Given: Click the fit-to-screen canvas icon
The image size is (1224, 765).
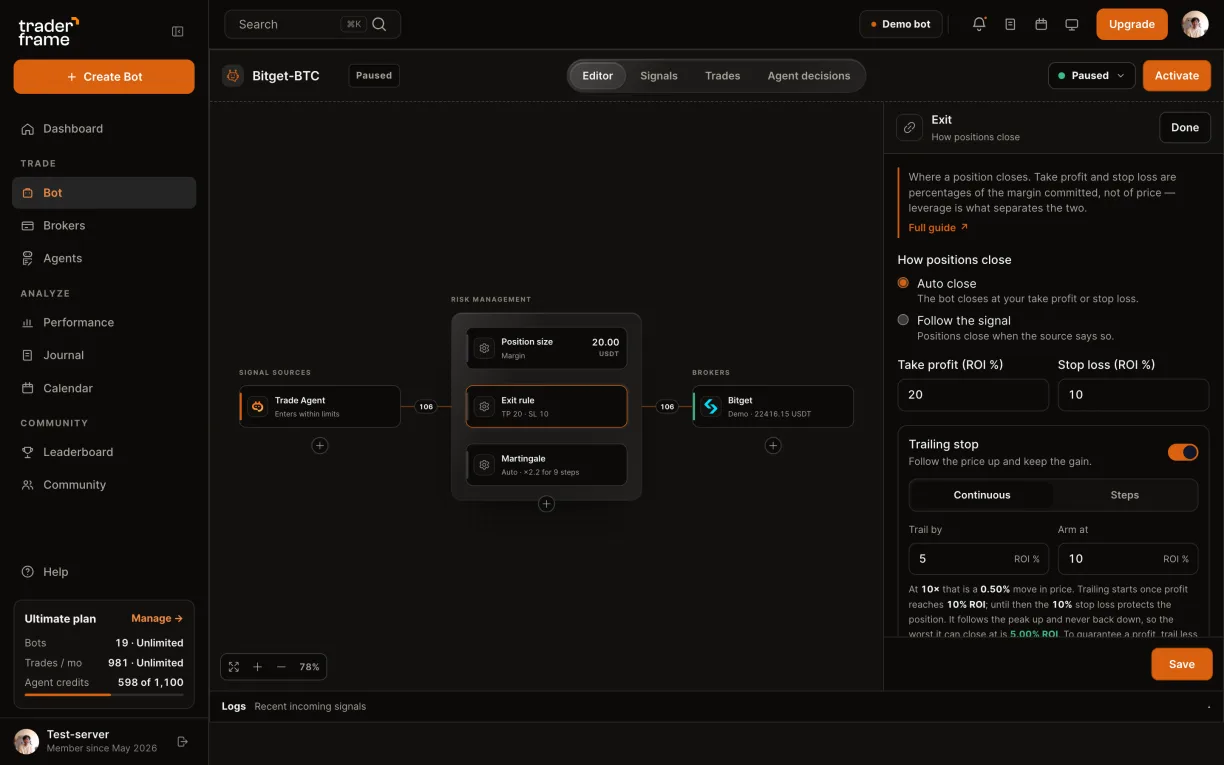Looking at the screenshot, I should coord(234,667).
